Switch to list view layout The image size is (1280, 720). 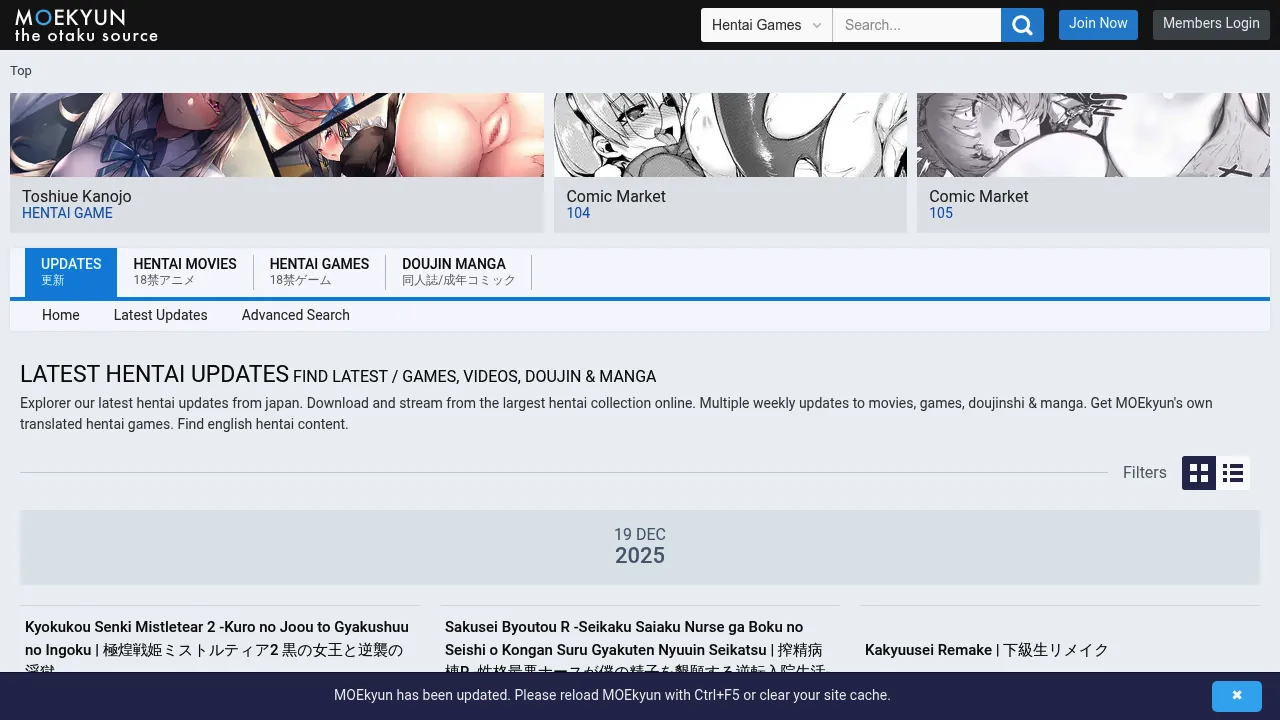pyautogui.click(x=1233, y=473)
